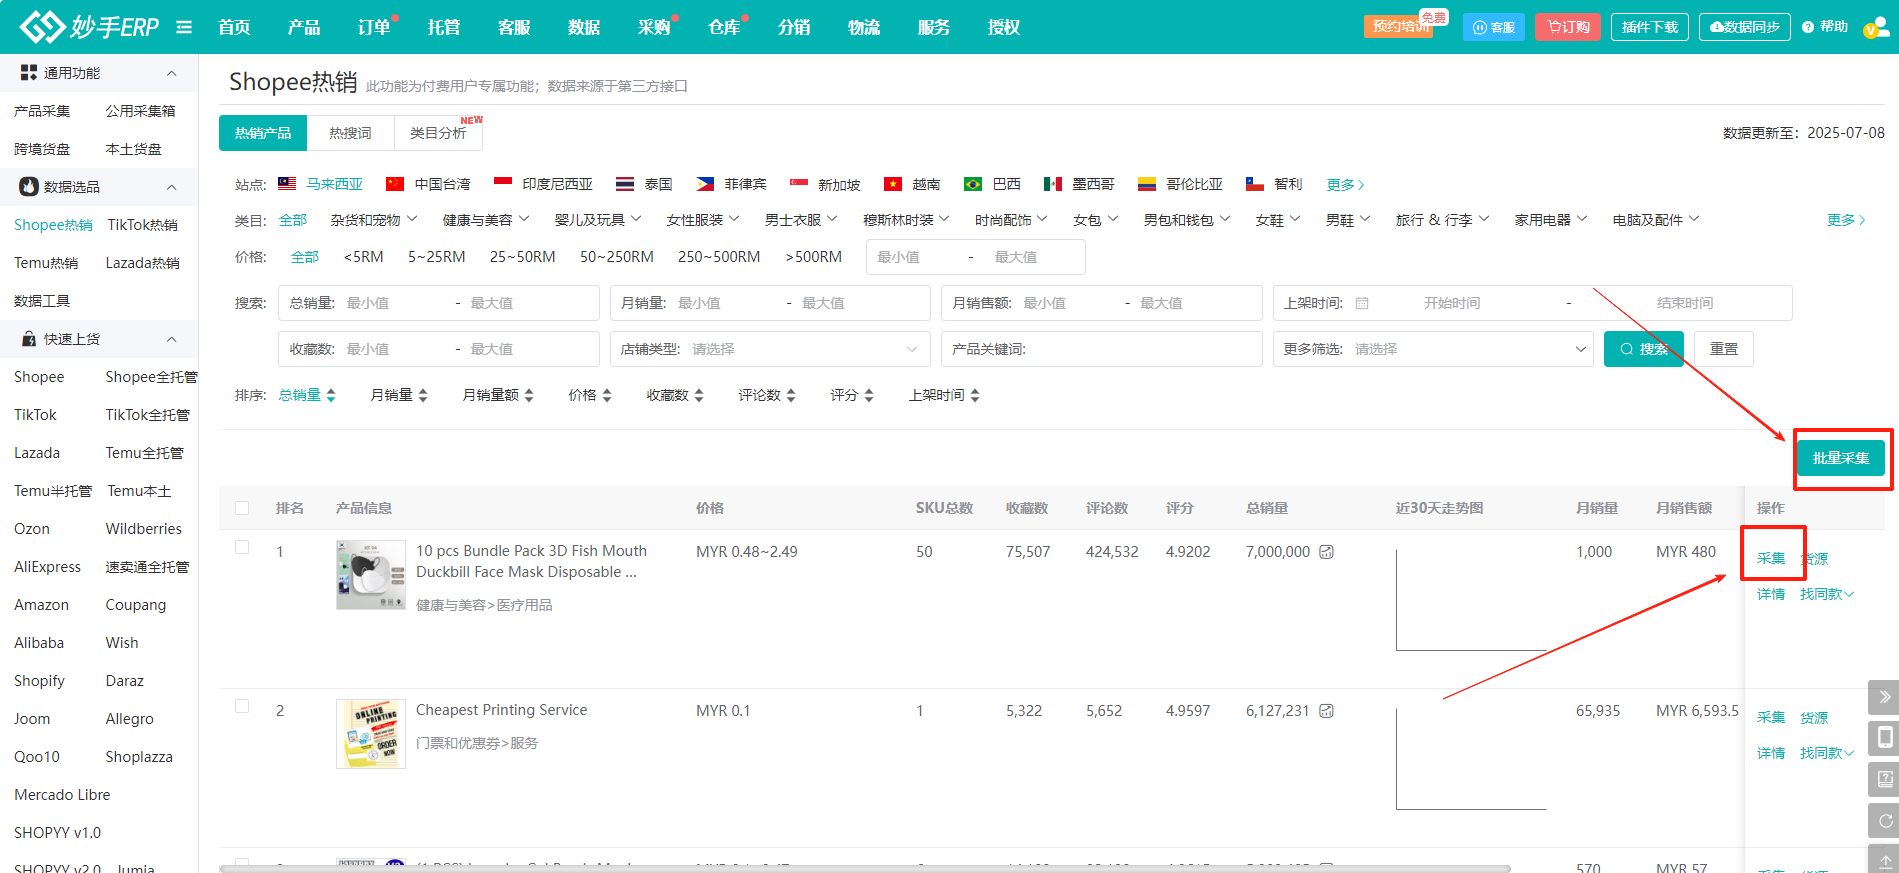This screenshot has width=1899, height=873.
Task: Click the mobile phone icon on right edge
Action: [1884, 738]
